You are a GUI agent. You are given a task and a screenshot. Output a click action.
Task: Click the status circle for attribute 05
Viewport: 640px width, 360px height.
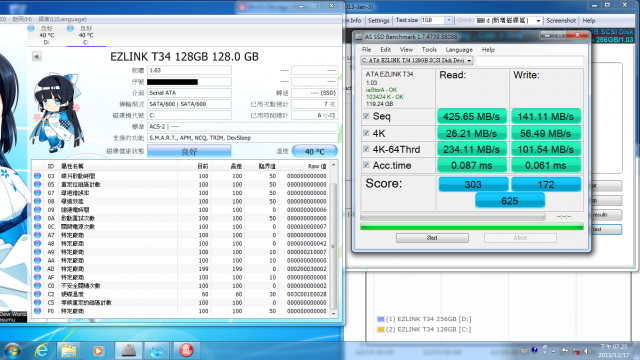pos(38,184)
